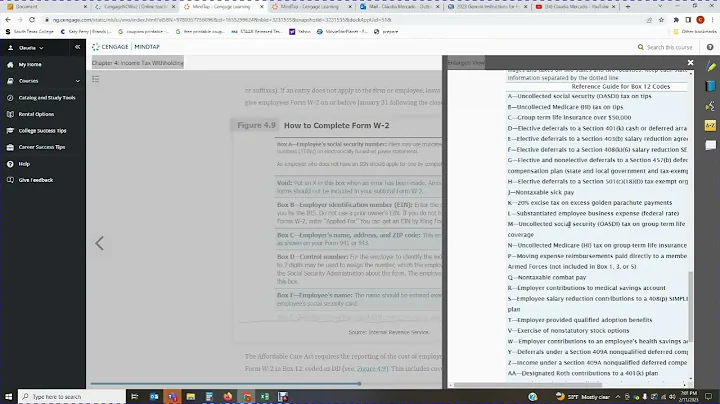This screenshot has width=720, height=404.
Task: Click the 'Q—Nontaxable combat pay' line
Action: pos(546,277)
